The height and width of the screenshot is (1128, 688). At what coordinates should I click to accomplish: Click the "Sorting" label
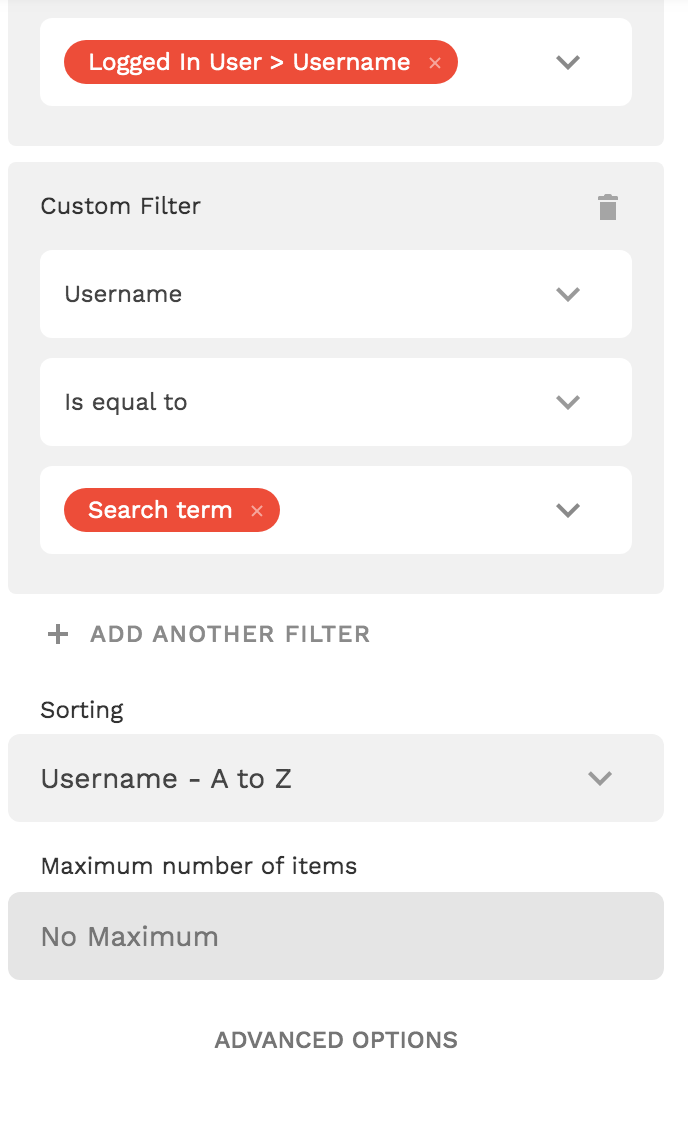(82, 710)
